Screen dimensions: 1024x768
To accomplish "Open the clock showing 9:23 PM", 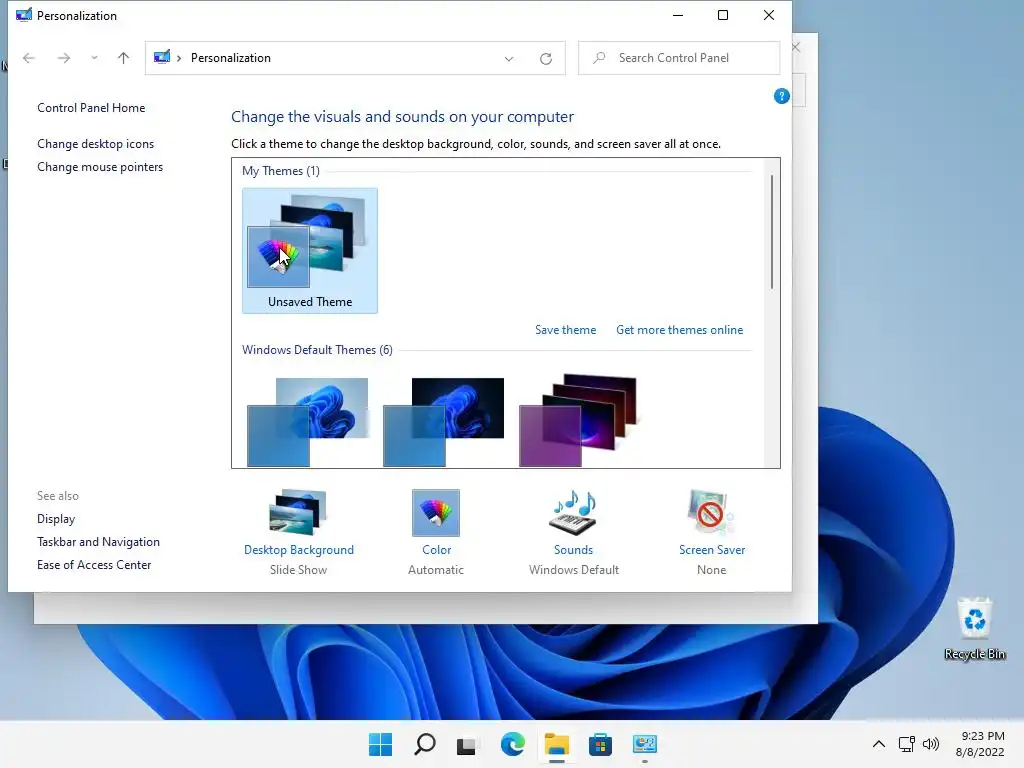I will pyautogui.click(x=980, y=744).
